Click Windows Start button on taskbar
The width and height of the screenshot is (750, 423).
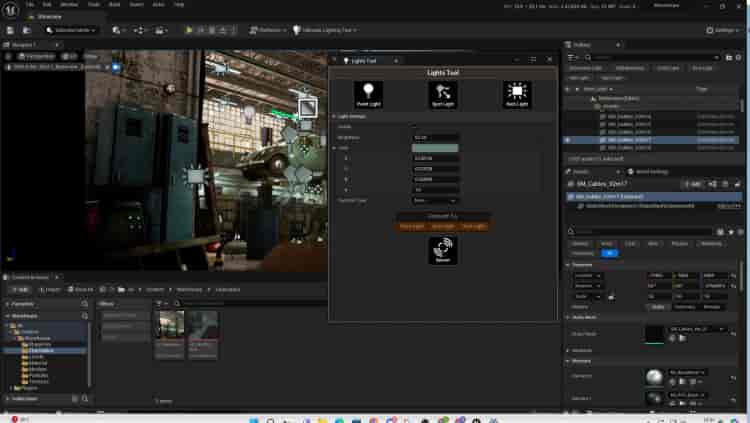pyautogui.click(x=254, y=420)
